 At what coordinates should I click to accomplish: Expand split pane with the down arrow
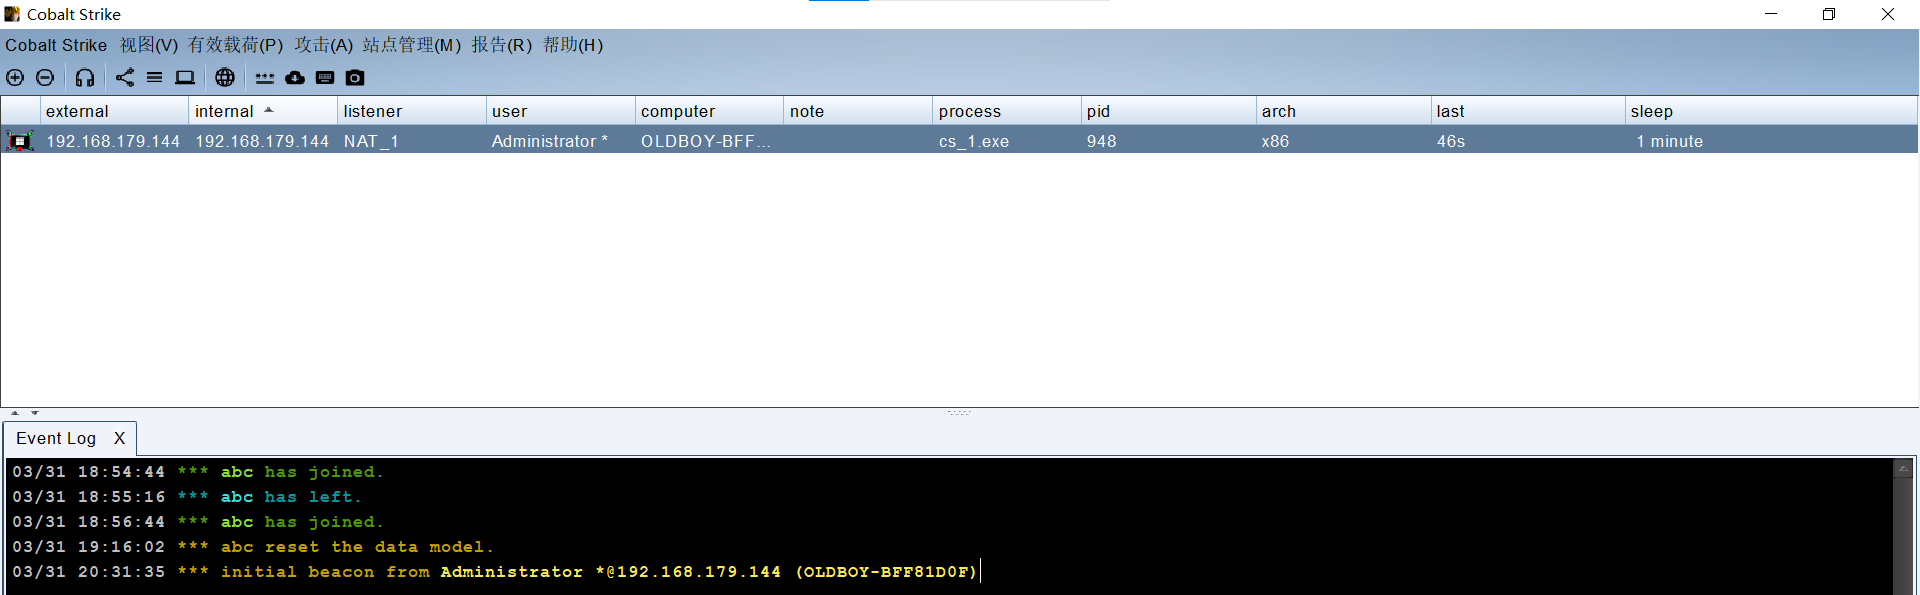[35, 412]
